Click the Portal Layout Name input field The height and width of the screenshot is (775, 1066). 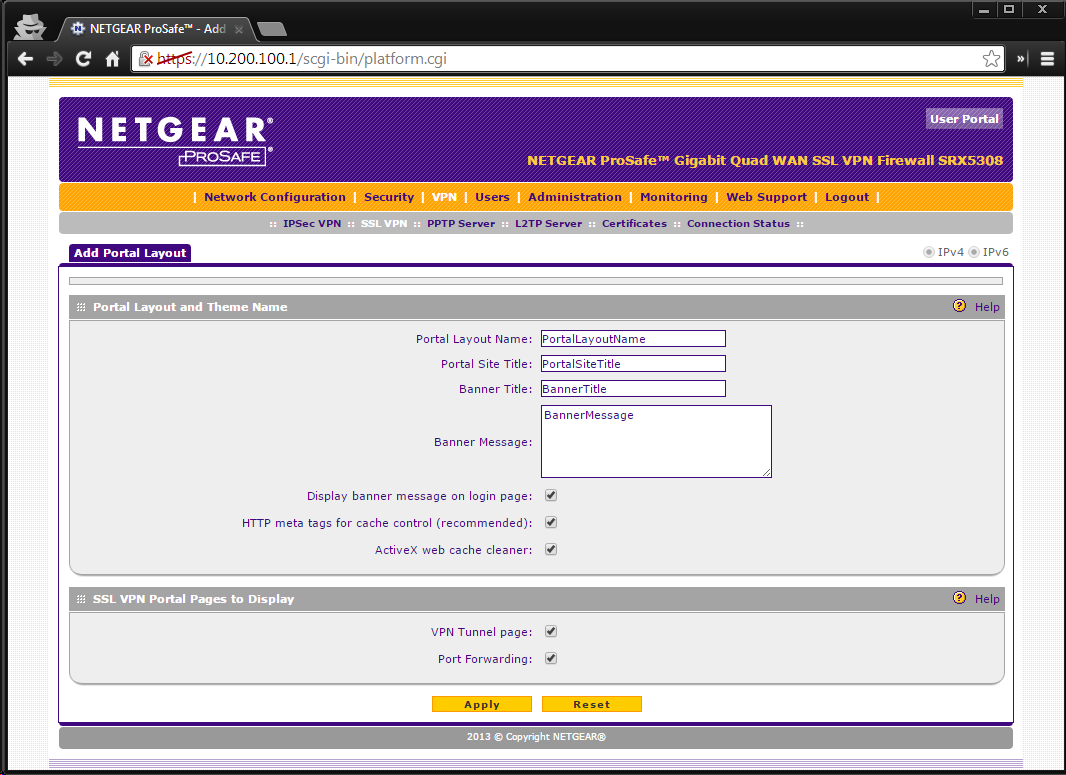point(633,339)
